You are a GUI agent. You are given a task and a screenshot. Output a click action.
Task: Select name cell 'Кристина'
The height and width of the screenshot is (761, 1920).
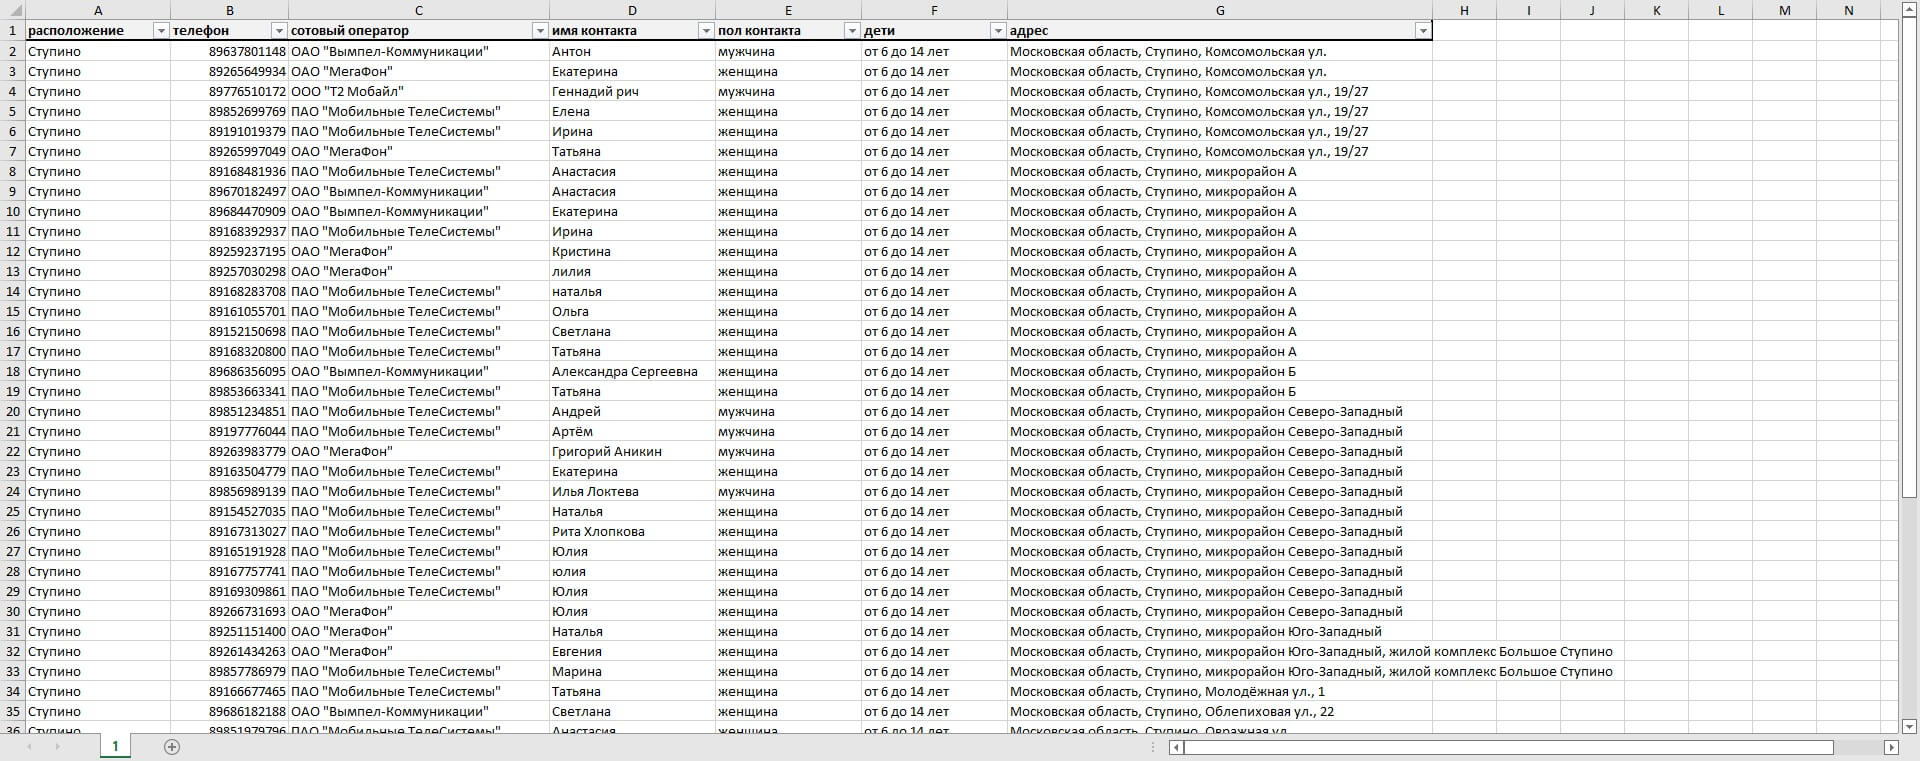pos(632,251)
